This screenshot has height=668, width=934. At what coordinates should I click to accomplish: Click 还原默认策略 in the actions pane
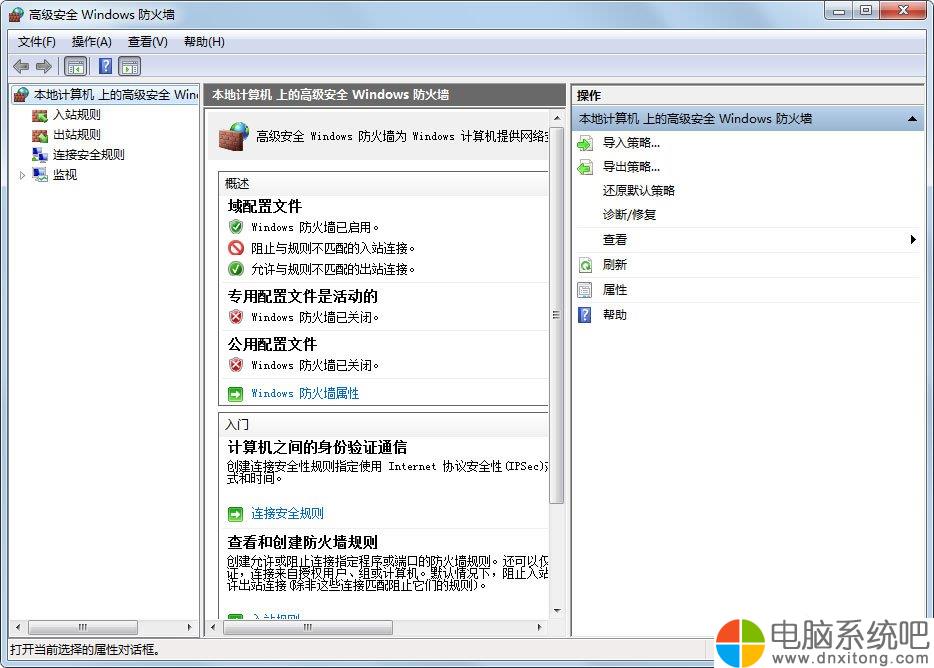(639, 191)
